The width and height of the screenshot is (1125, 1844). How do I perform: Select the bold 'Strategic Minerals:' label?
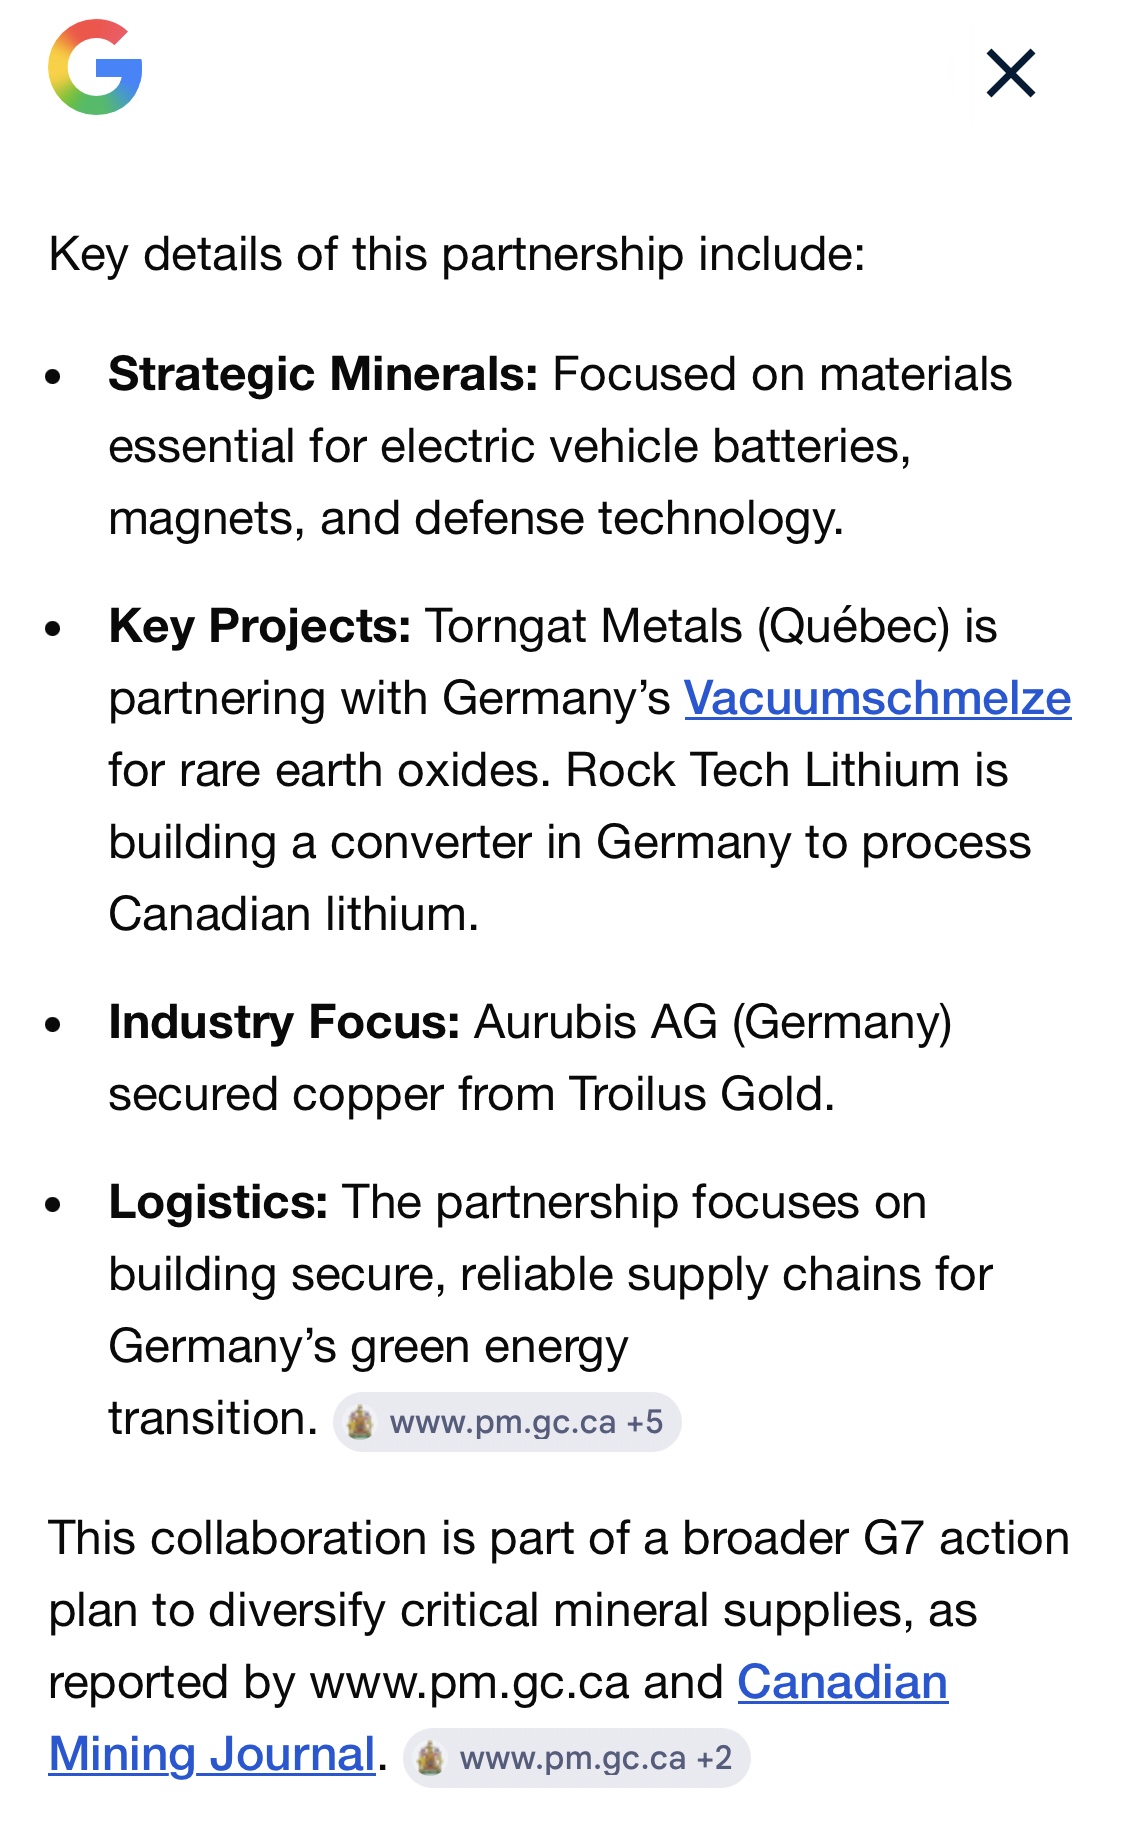[x=323, y=374]
